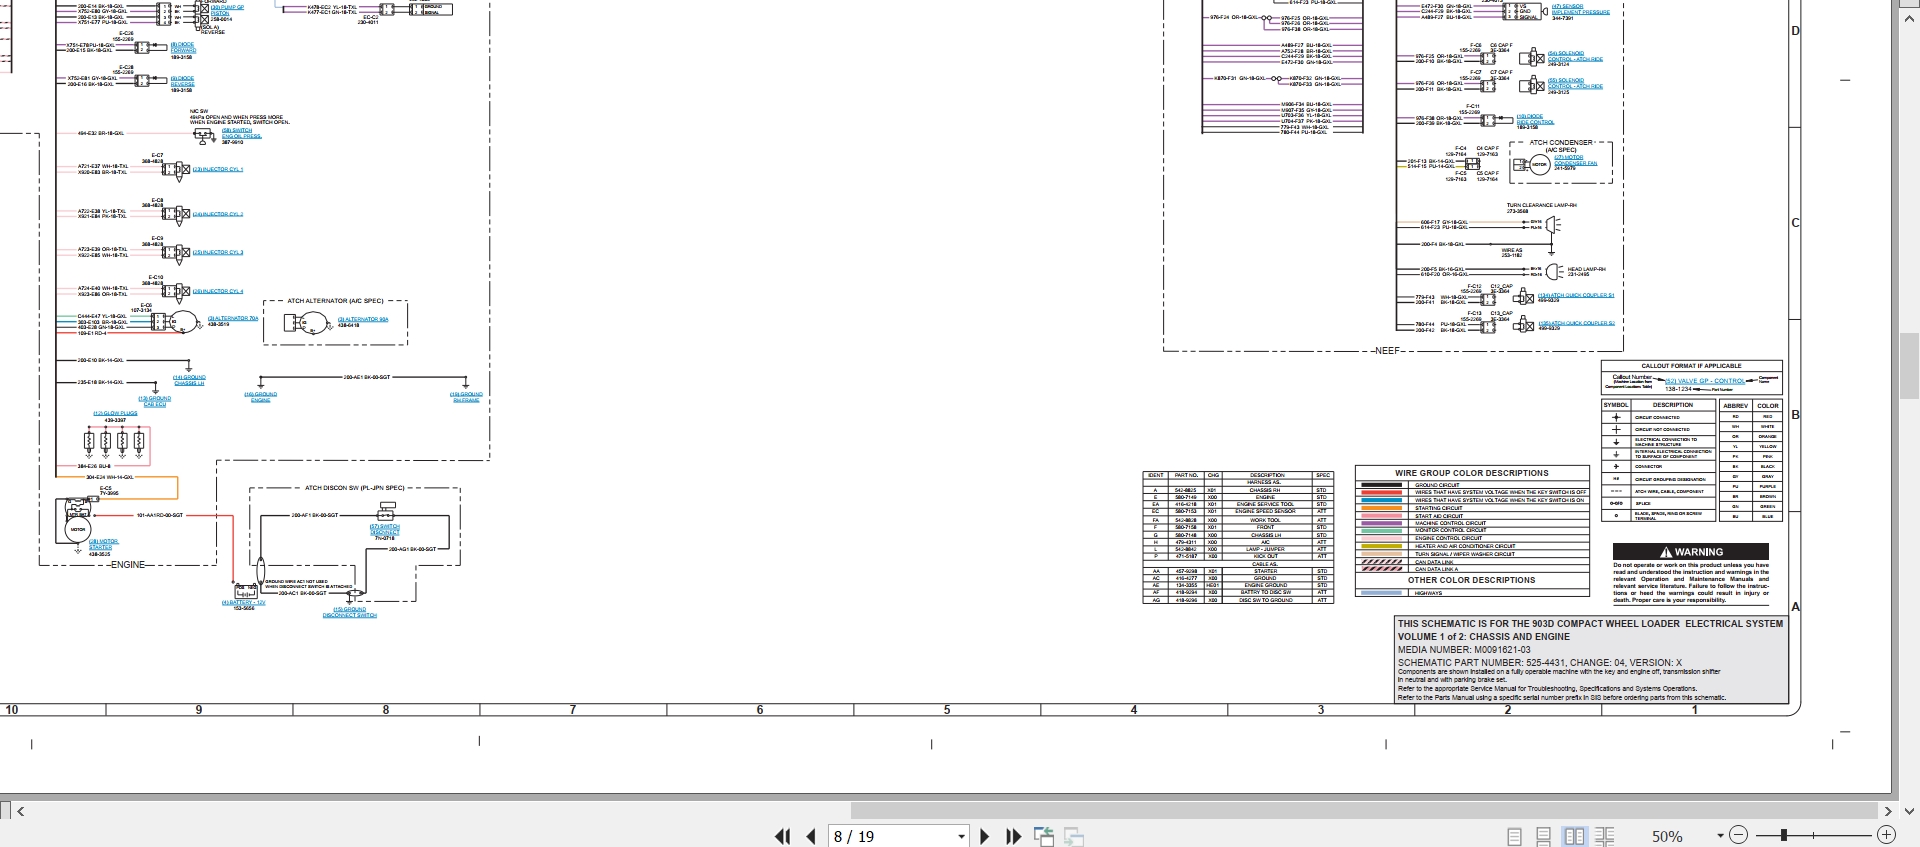Open the Injector Cyl 1 link
Image resolution: width=1920 pixels, height=847 pixels.
coord(218,169)
